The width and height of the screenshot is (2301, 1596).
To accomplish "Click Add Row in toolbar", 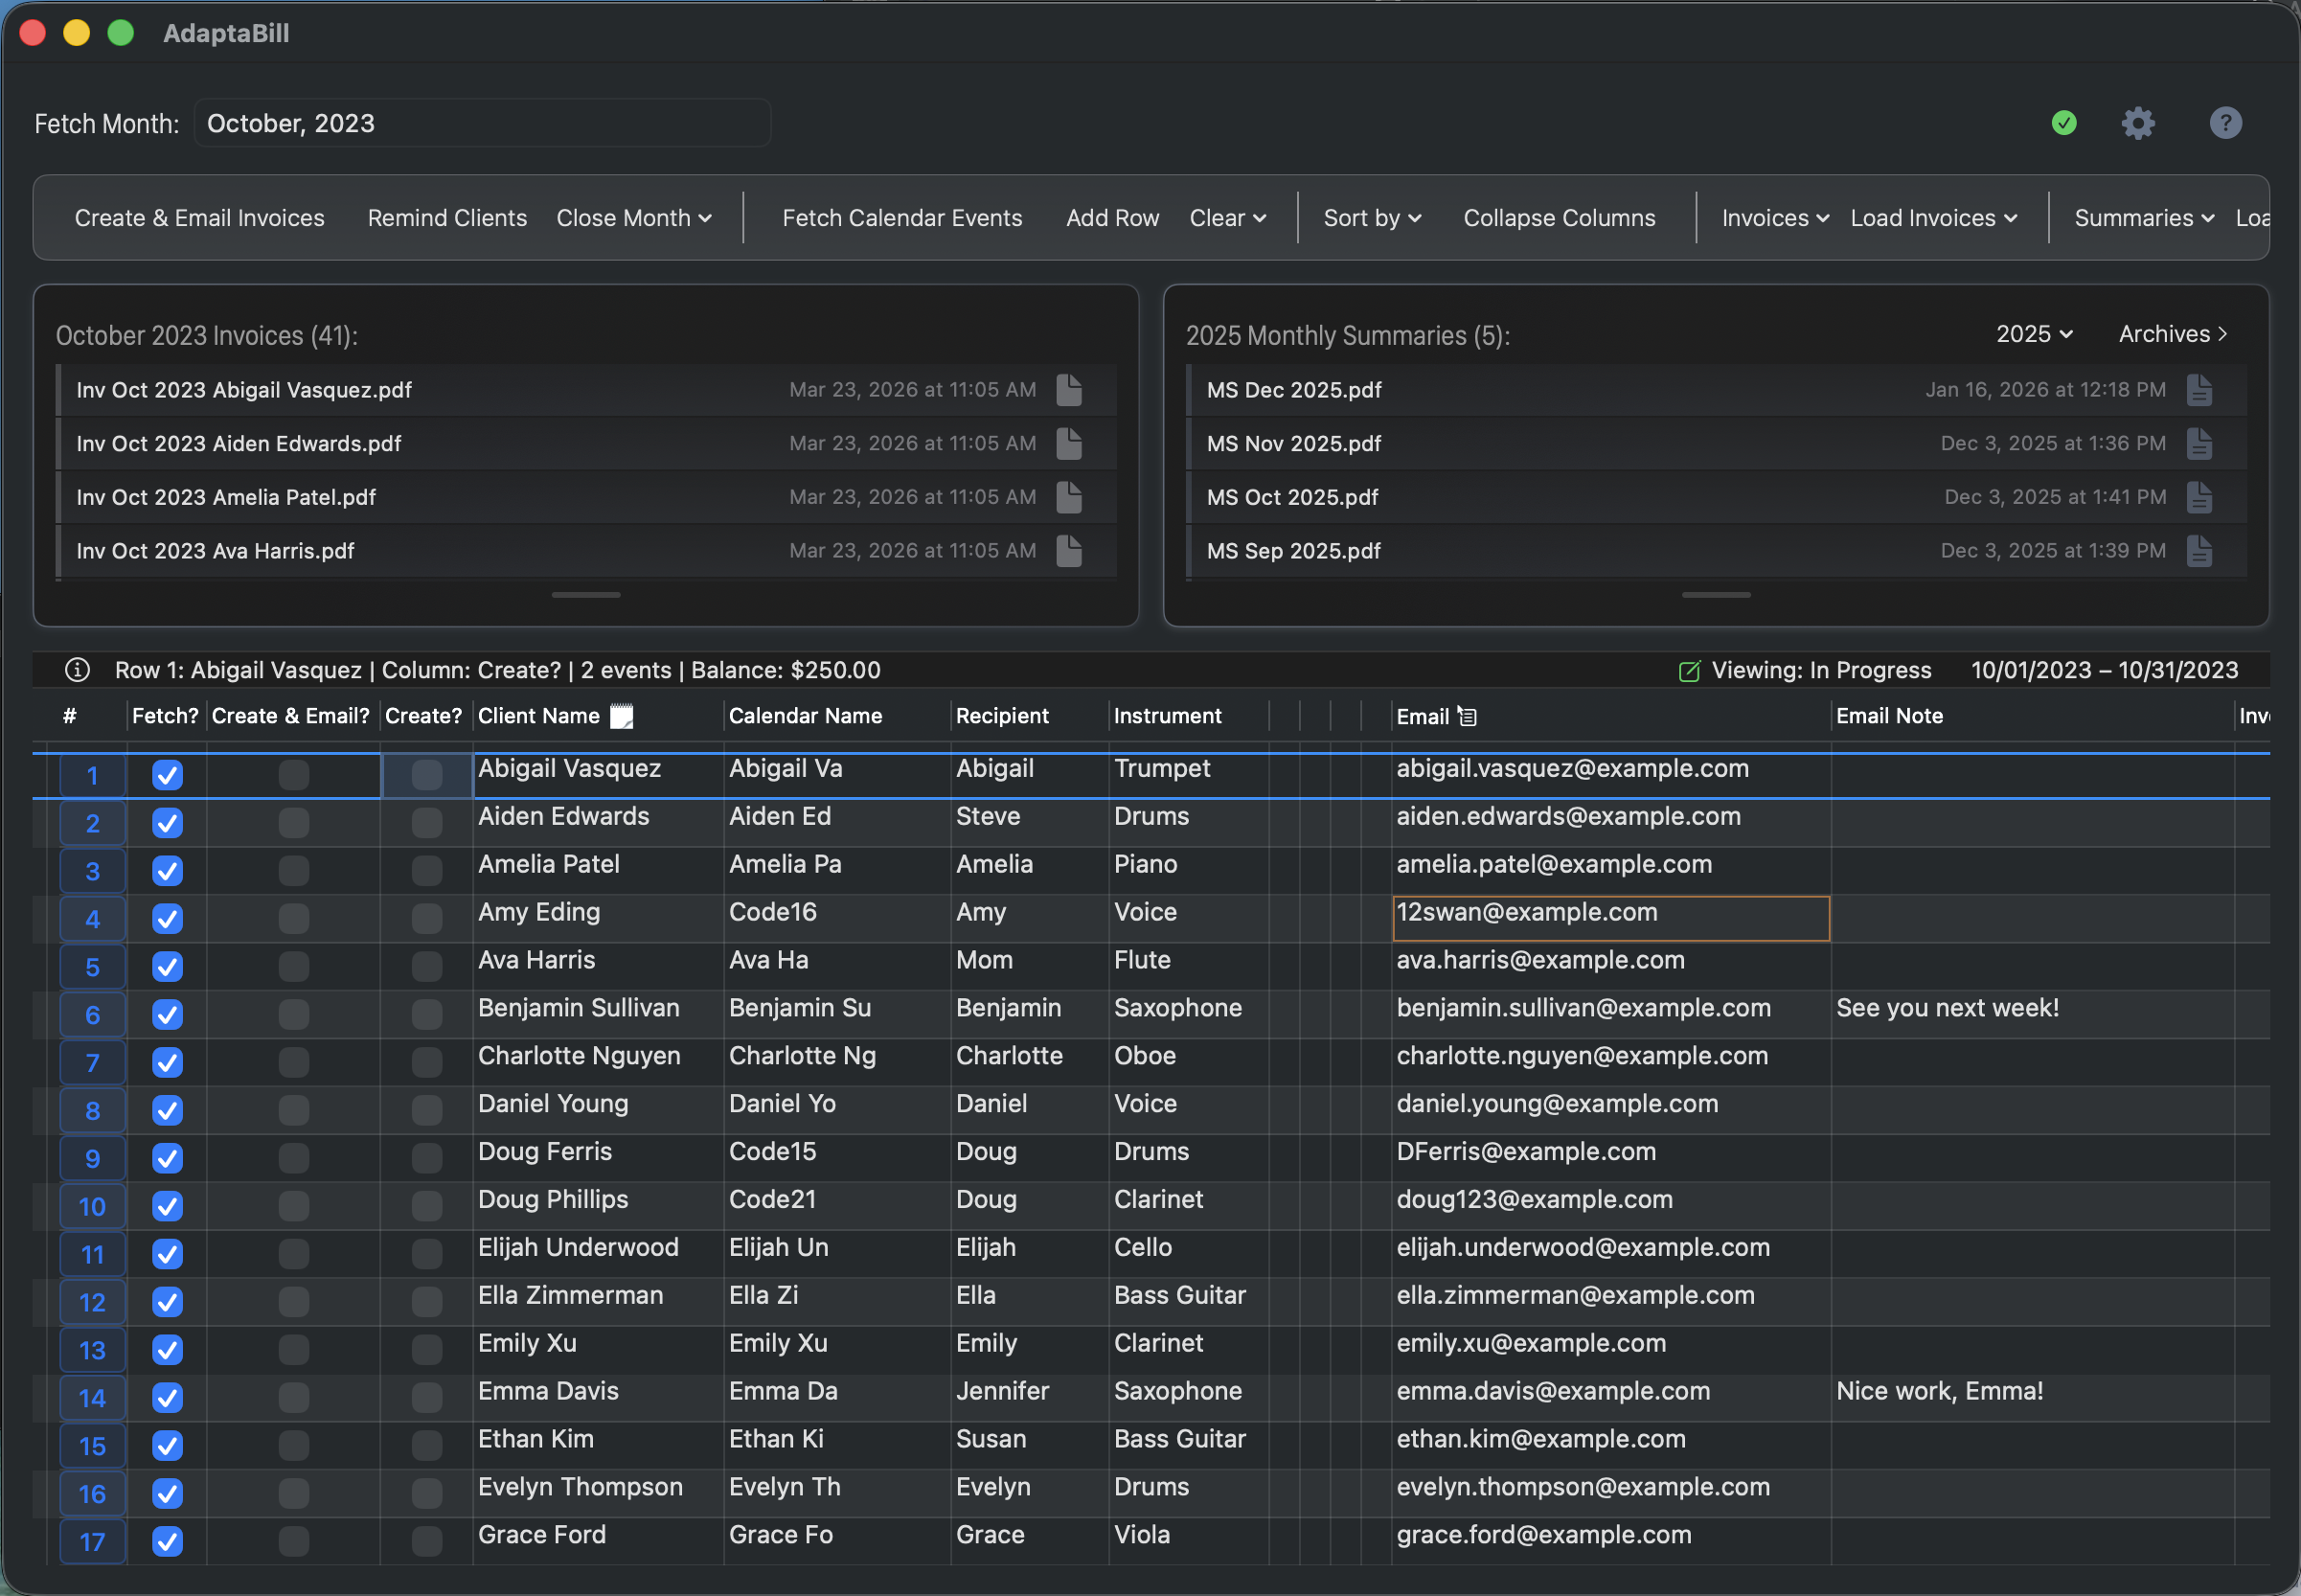I will pos(1112,218).
